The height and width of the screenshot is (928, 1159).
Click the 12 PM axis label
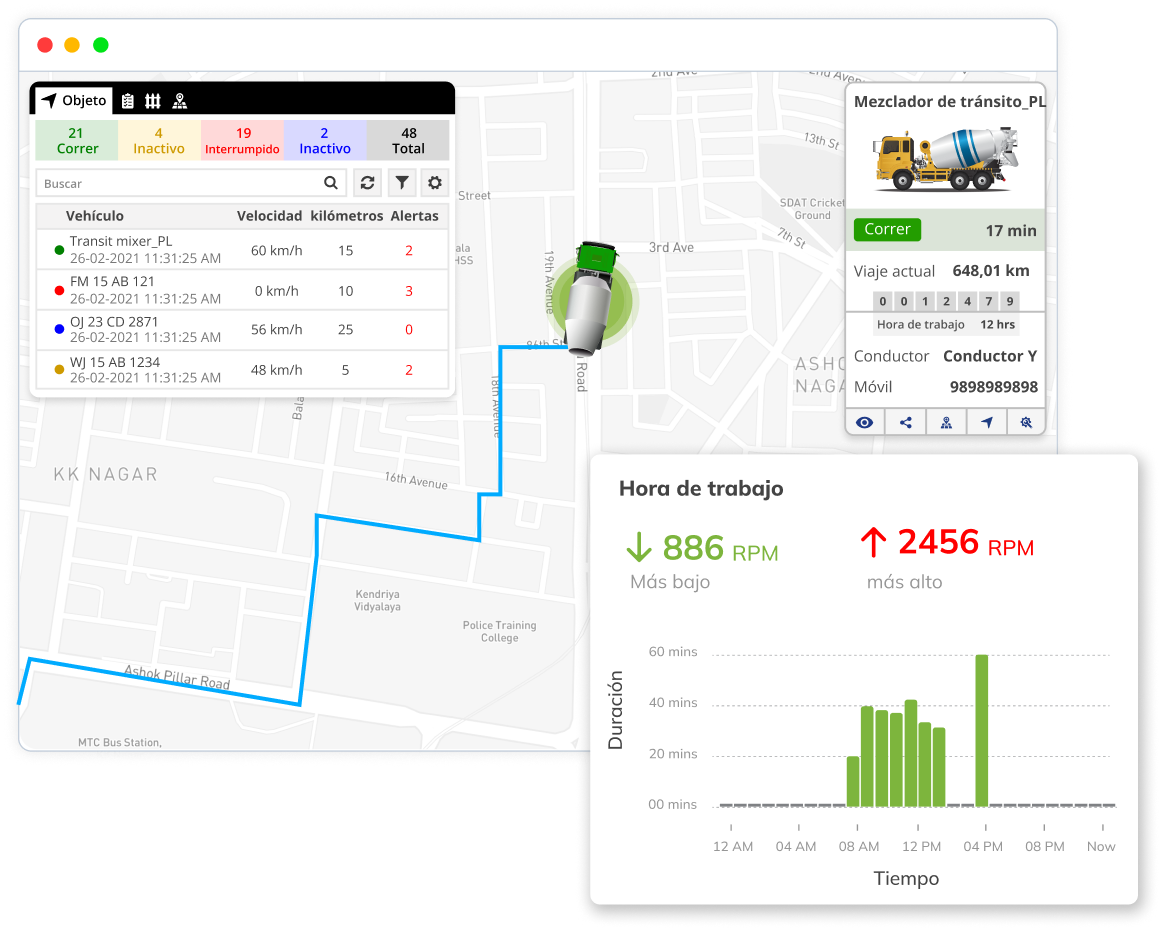(x=921, y=847)
